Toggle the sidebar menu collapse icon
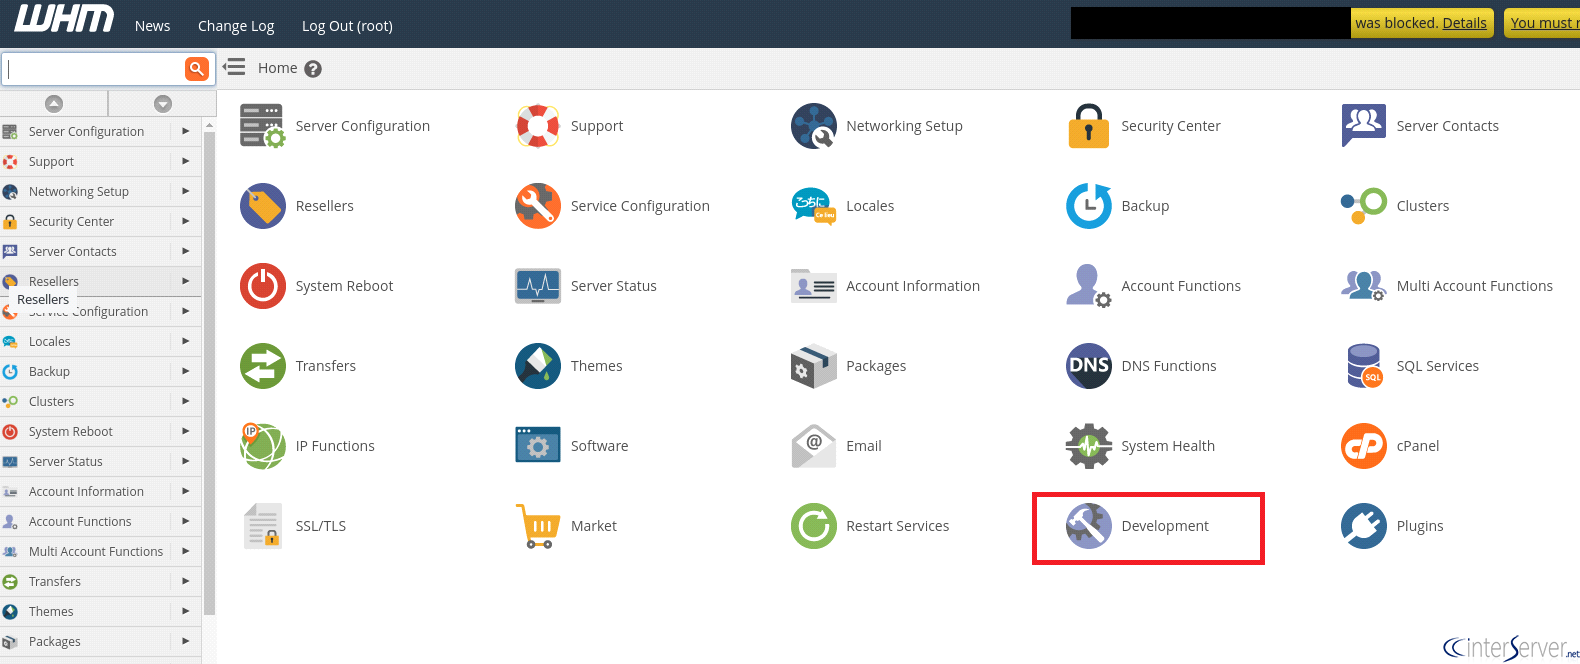This screenshot has height=664, width=1580. click(234, 67)
